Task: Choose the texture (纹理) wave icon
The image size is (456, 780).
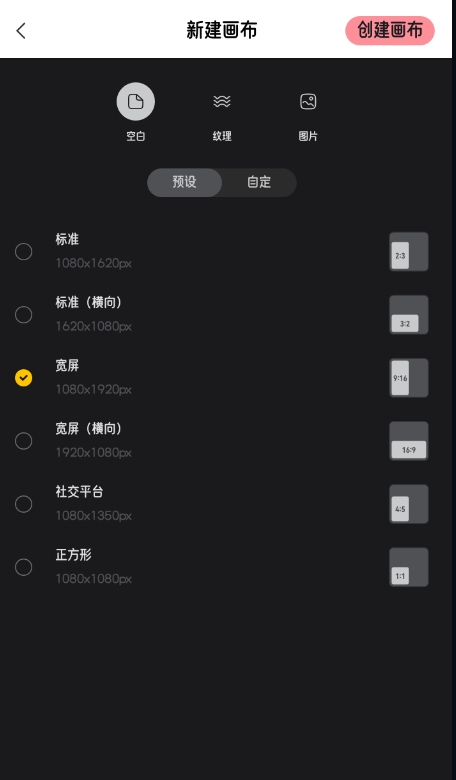Action: click(x=222, y=101)
